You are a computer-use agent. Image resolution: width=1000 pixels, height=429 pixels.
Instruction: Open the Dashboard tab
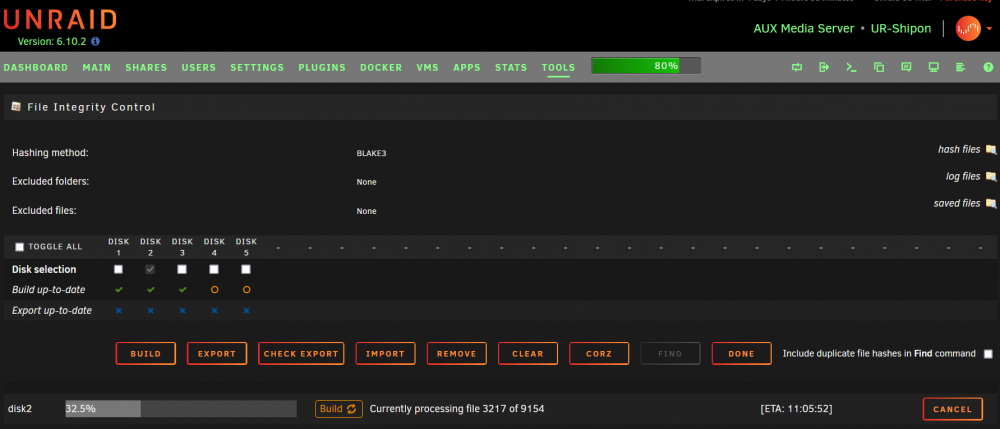(36, 68)
